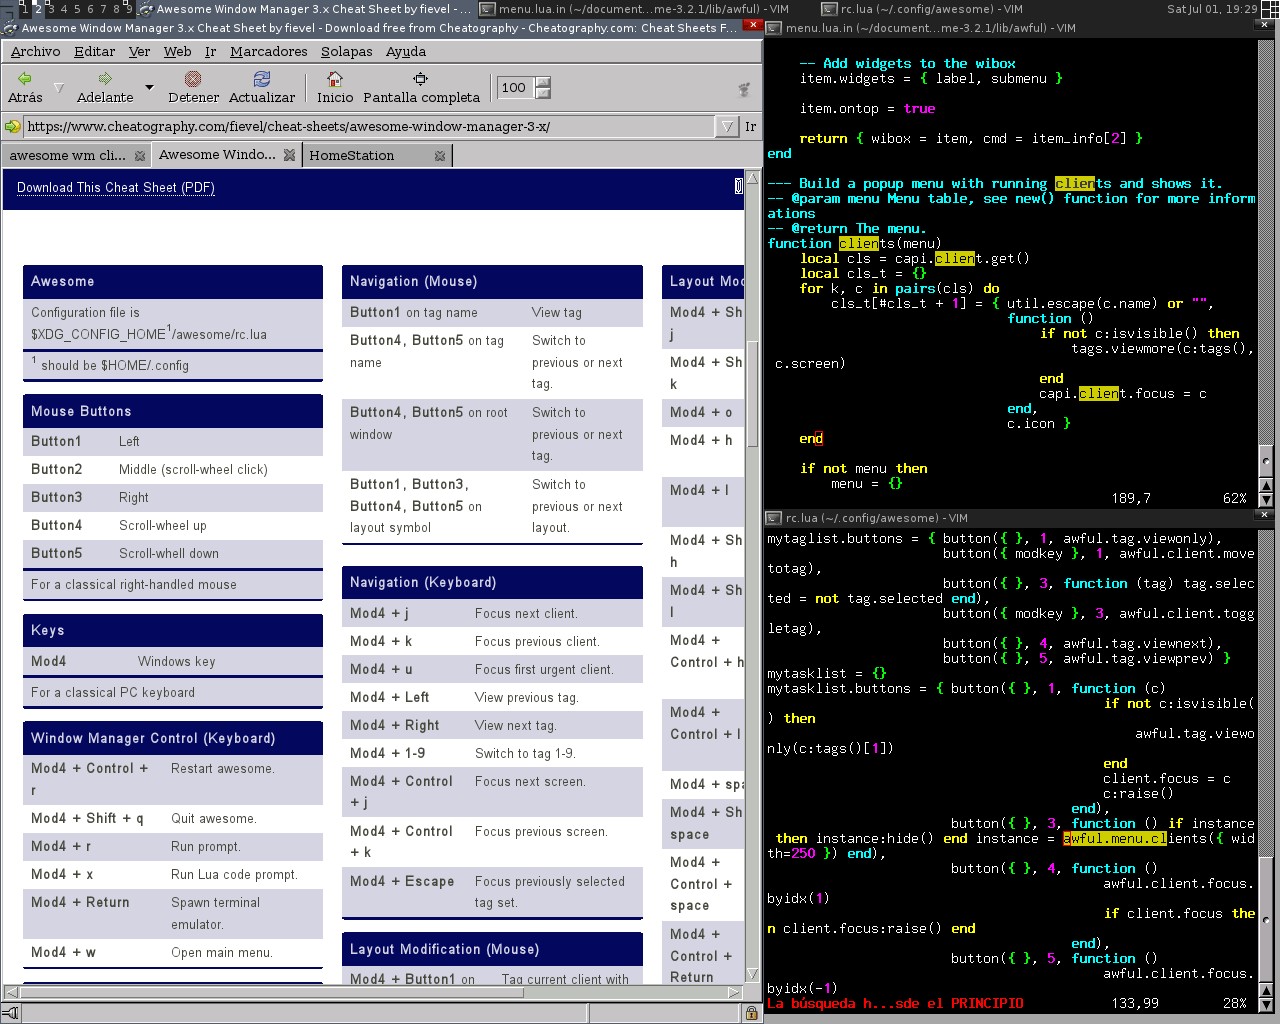Close the 'awesome wm cli...' tab
Image resolution: width=1280 pixels, height=1024 pixels.
point(140,156)
